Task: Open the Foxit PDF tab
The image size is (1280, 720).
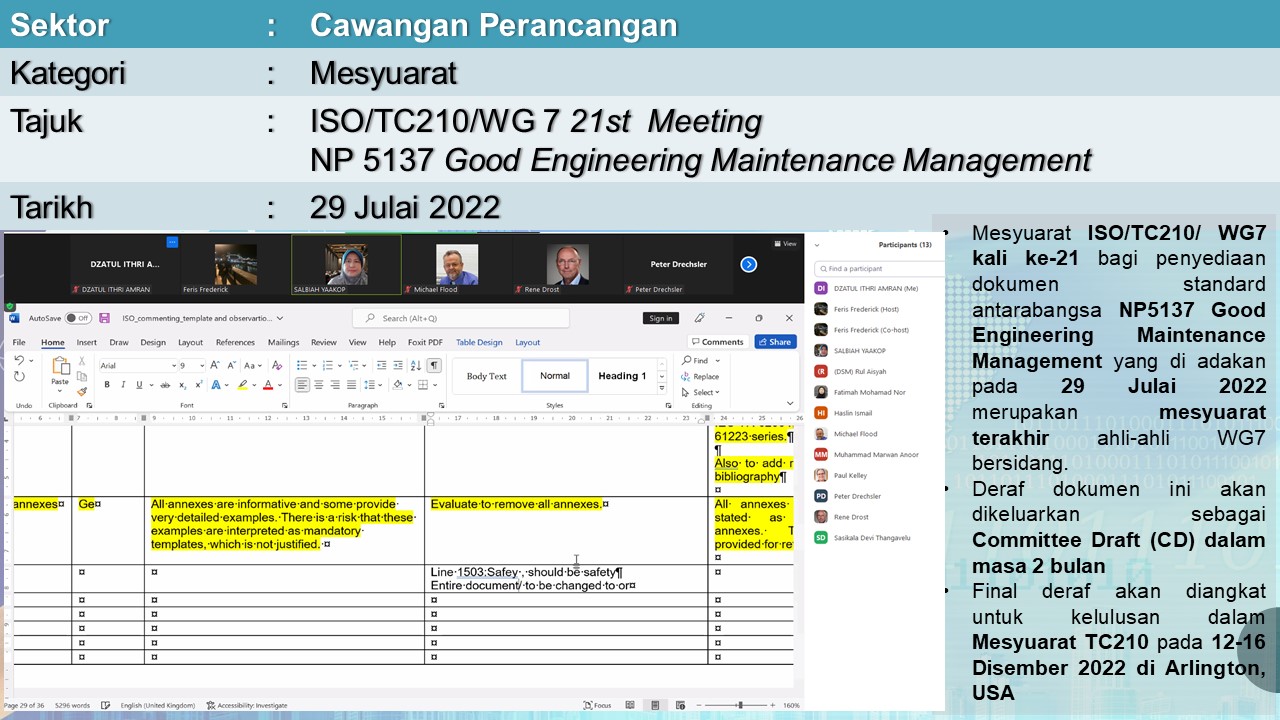Action: [425, 342]
